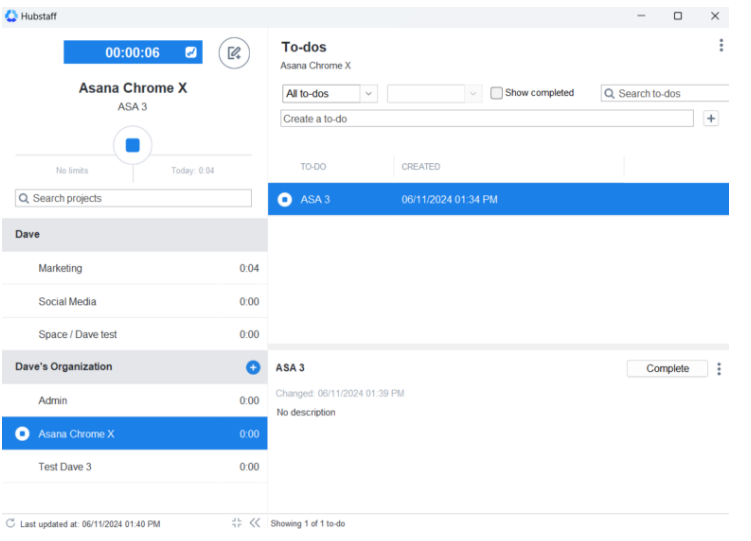Stop the running timer
The image size is (751, 541).
[x=132, y=145]
